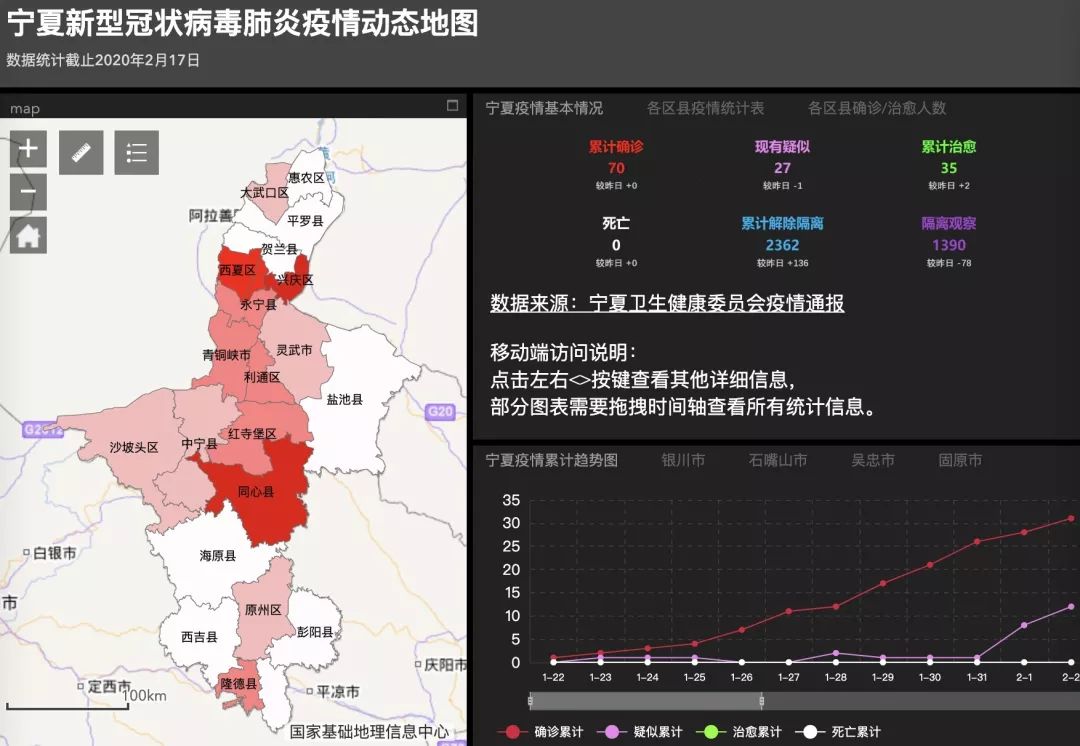Image resolution: width=1080 pixels, height=746 pixels.
Task: Open the 吴忠市 trend chart tab
Action: click(873, 461)
